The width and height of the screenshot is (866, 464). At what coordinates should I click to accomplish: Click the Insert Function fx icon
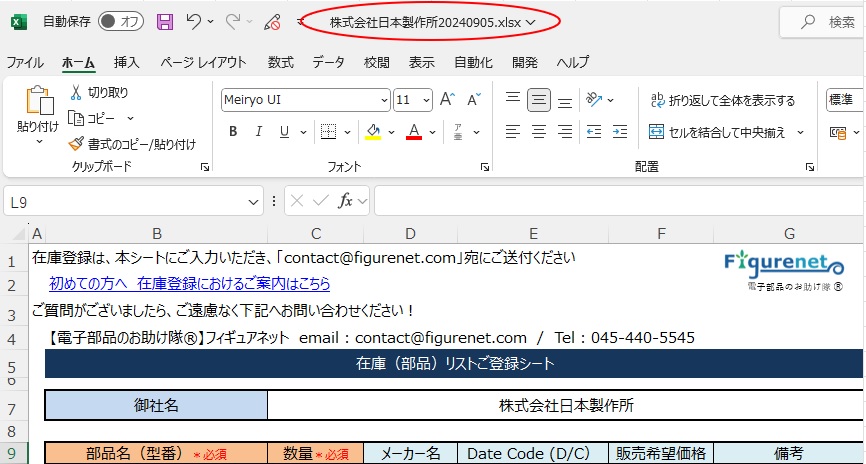(346, 201)
